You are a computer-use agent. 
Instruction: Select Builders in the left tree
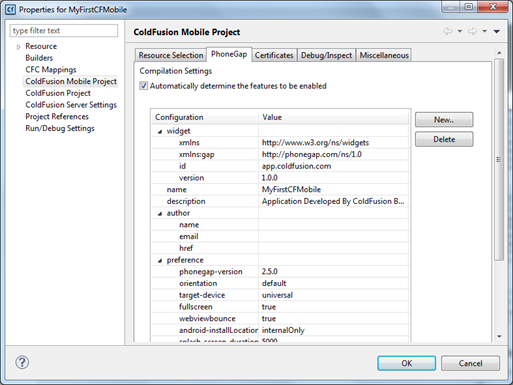pyautogui.click(x=39, y=58)
